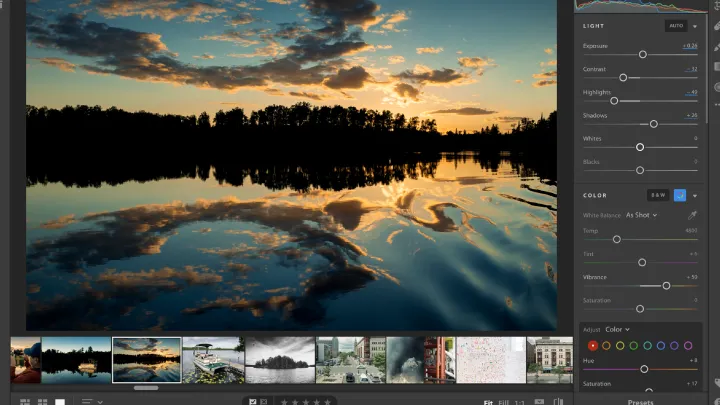
Task: Collapse the Color panel section
Action: click(695, 195)
